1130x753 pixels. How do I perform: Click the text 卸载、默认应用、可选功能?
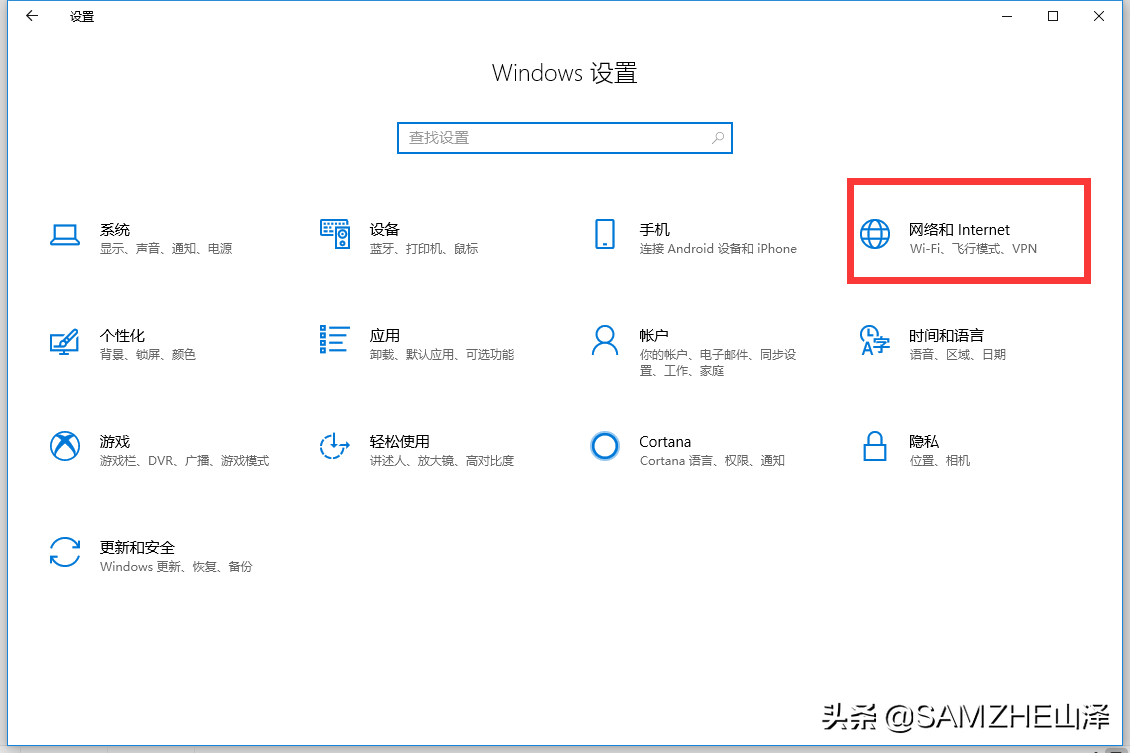(442, 355)
